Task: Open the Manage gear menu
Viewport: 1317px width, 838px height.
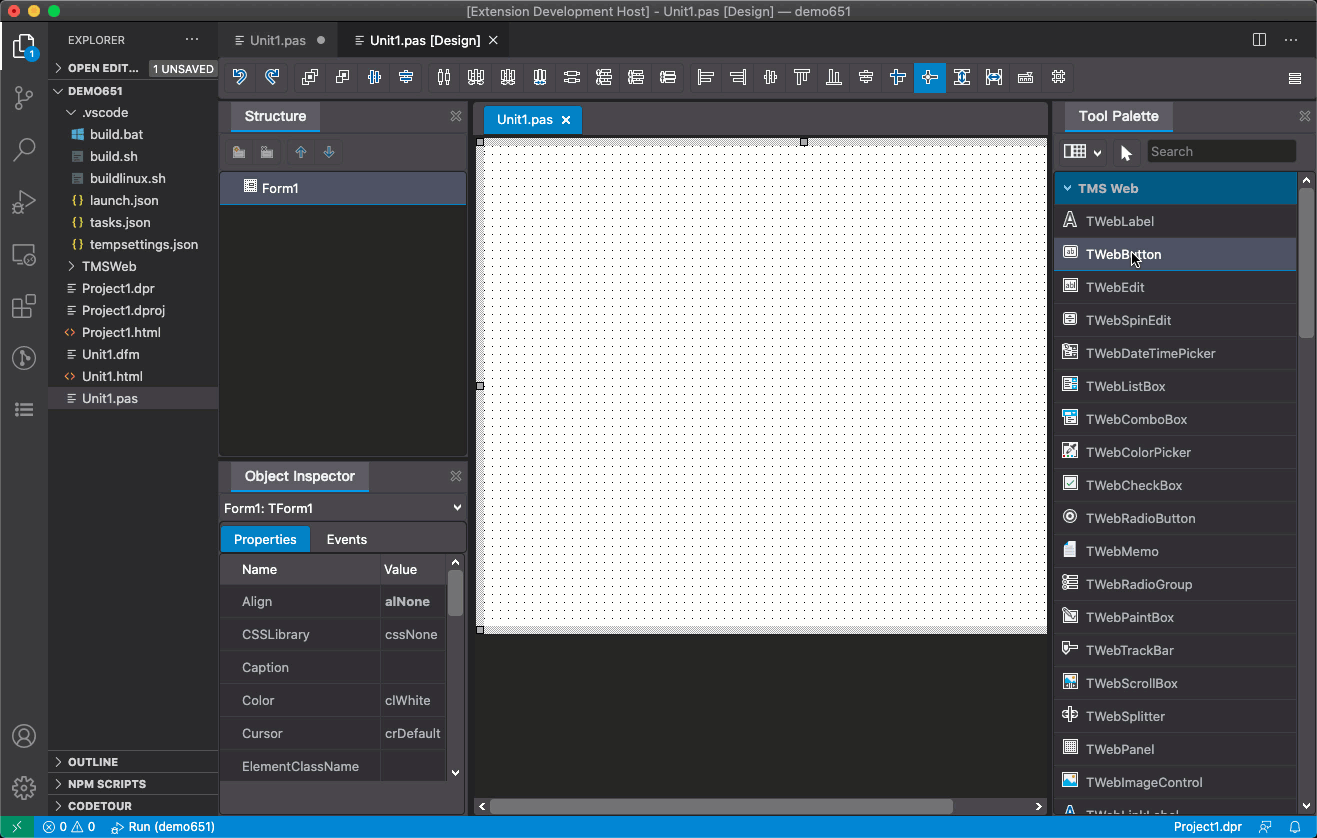Action: click(24, 787)
